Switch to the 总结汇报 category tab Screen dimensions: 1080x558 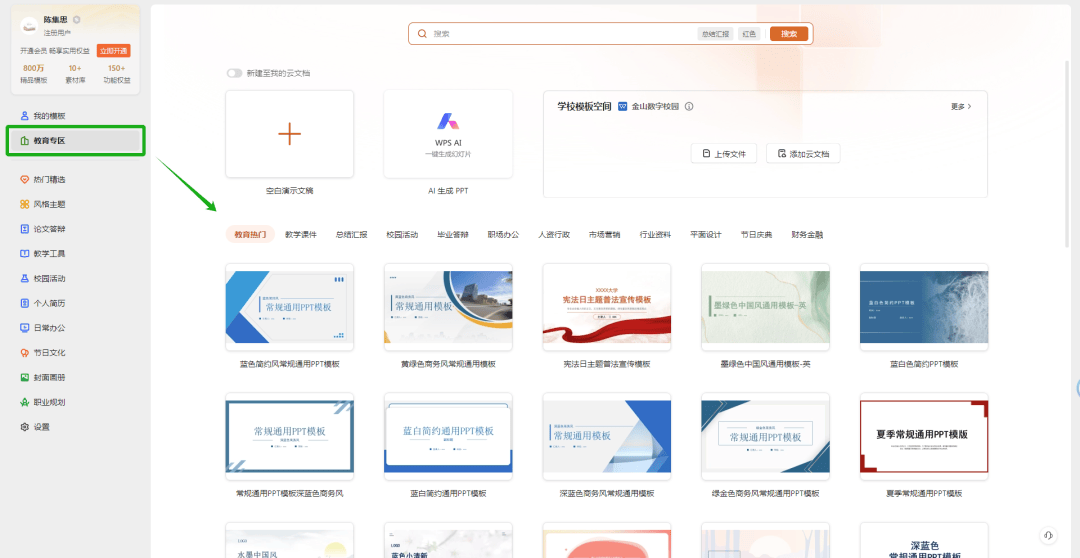pos(351,234)
